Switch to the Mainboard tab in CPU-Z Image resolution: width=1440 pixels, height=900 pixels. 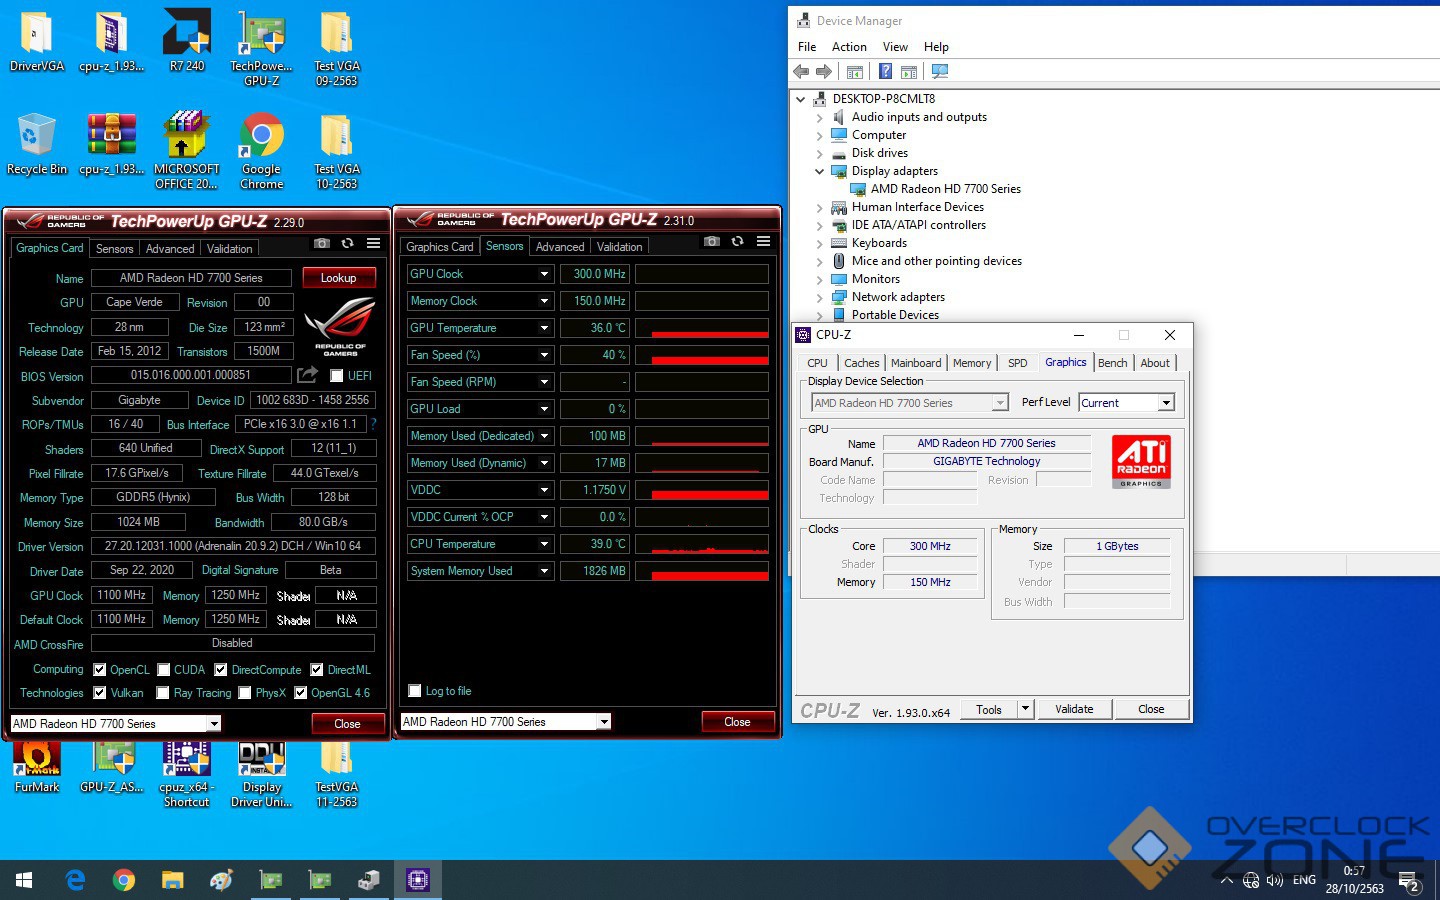coord(916,363)
